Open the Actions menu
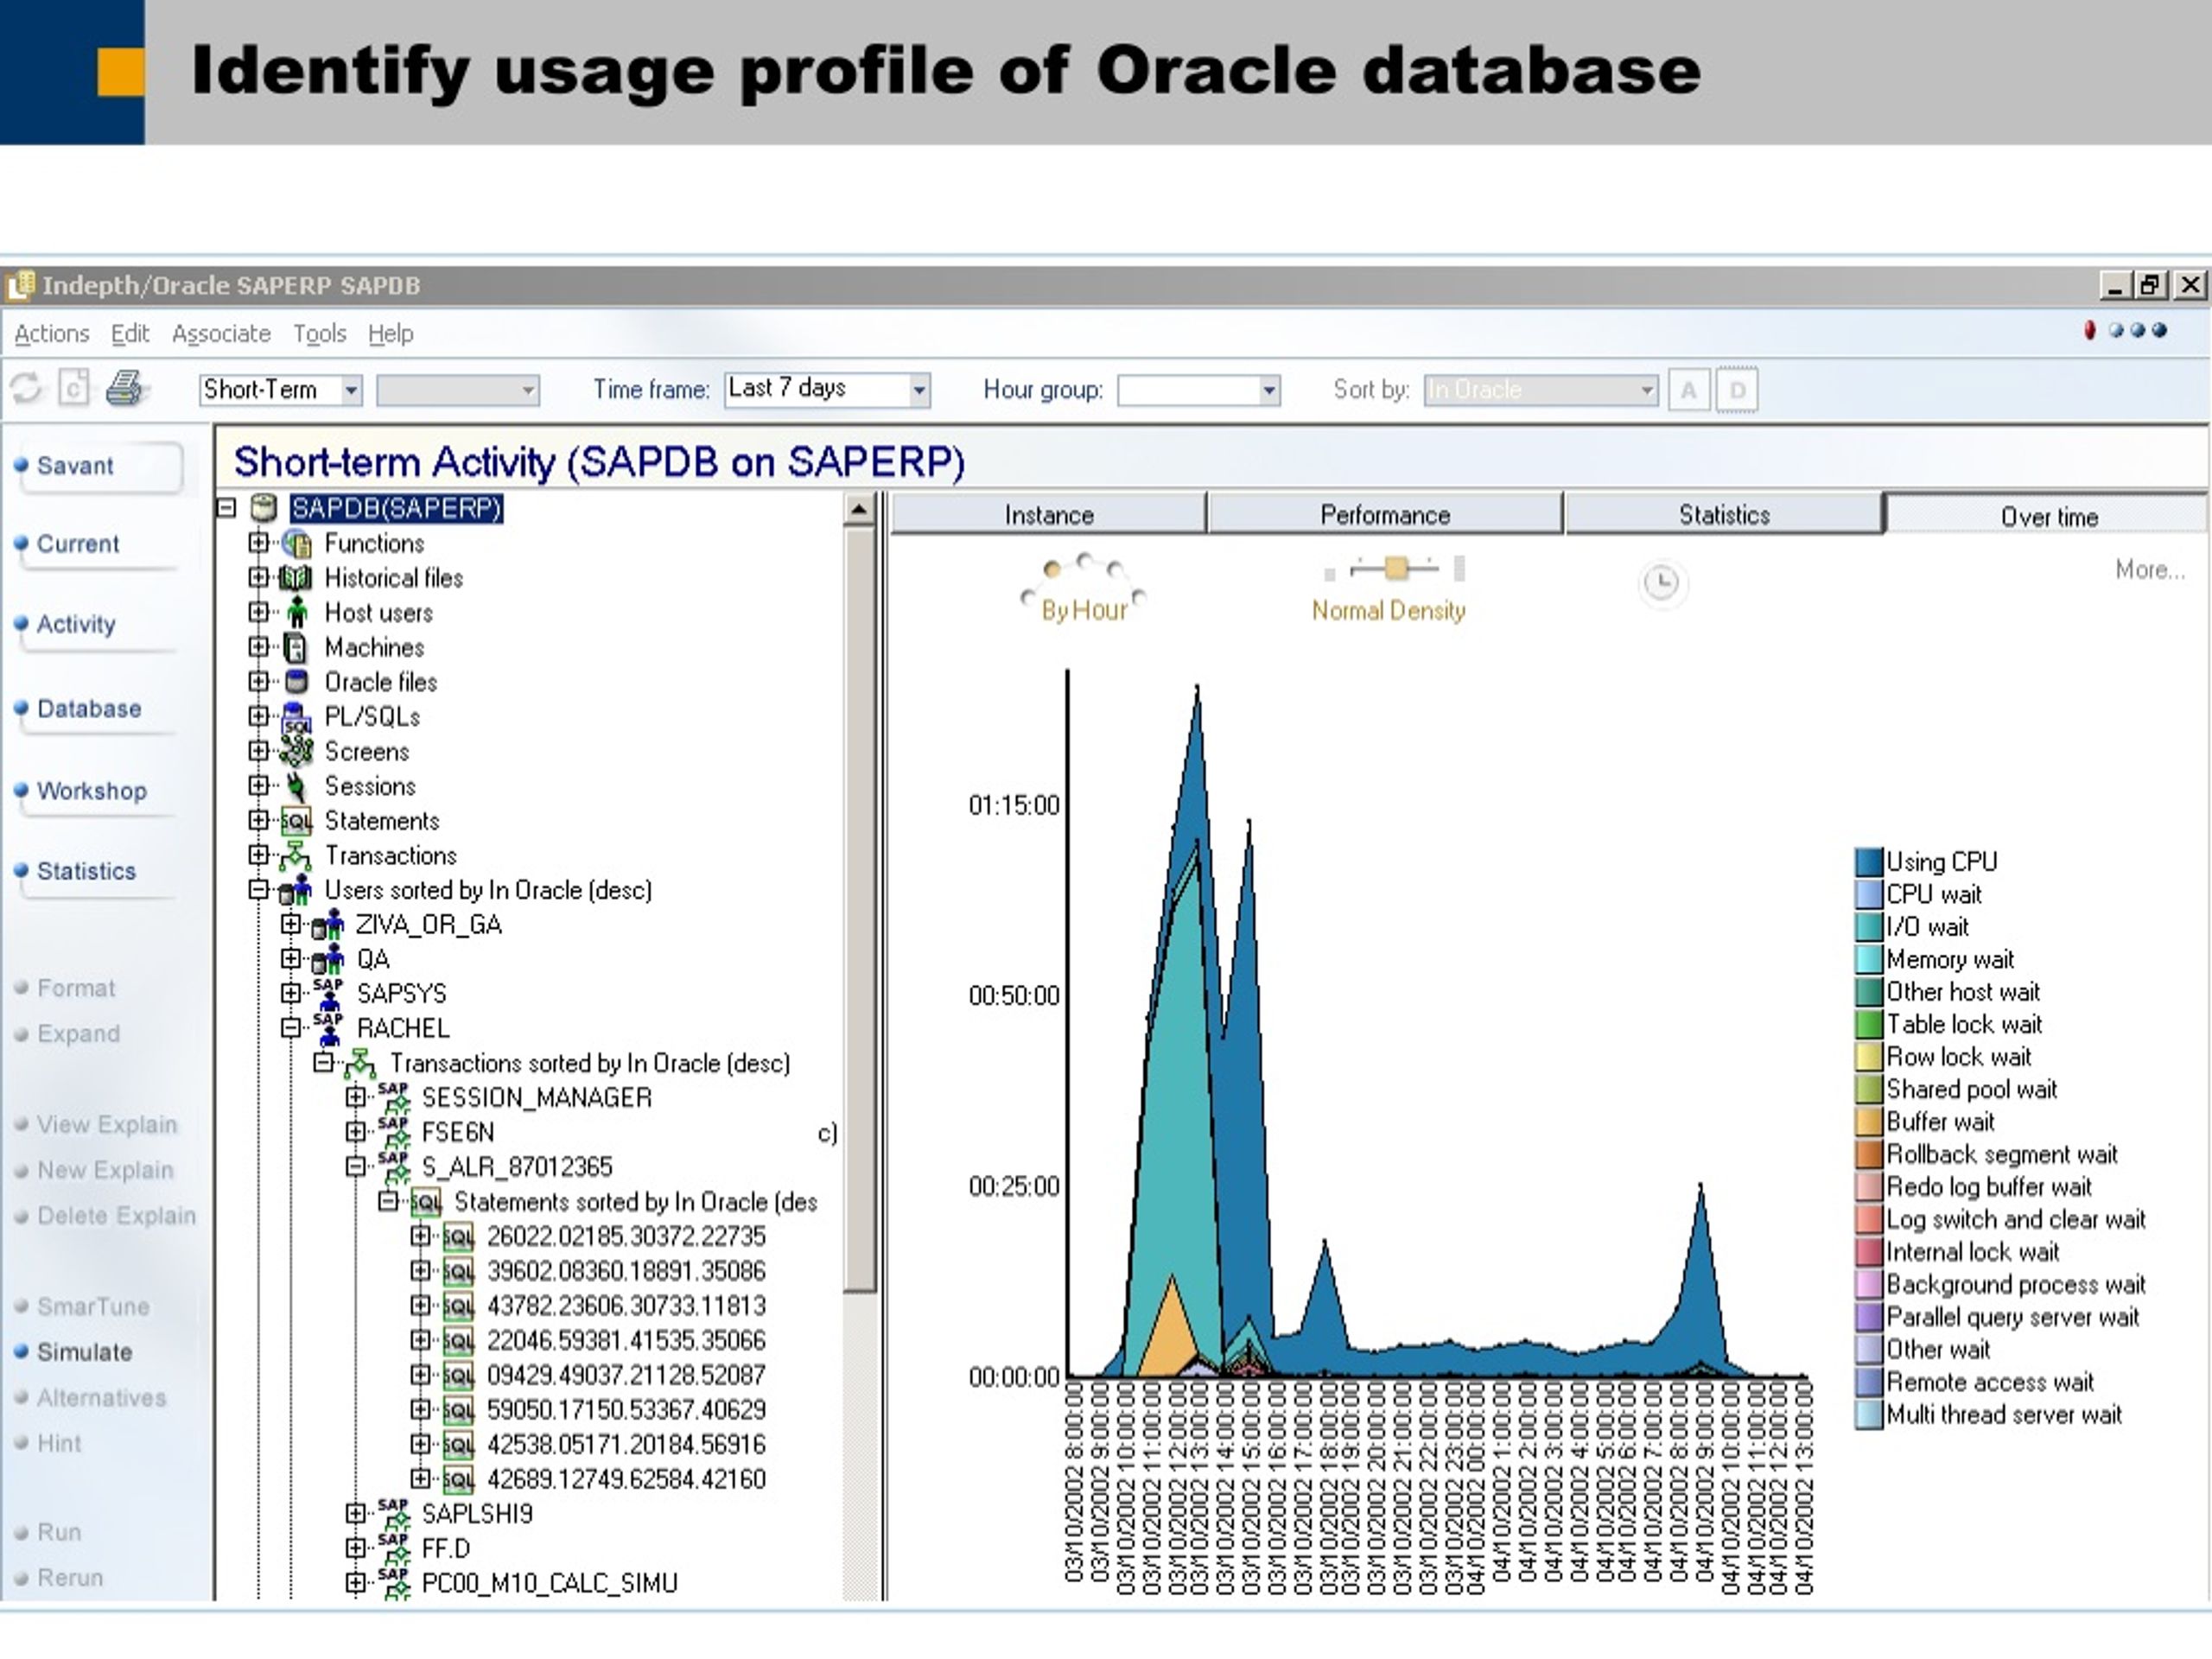2212x1659 pixels. [52, 333]
